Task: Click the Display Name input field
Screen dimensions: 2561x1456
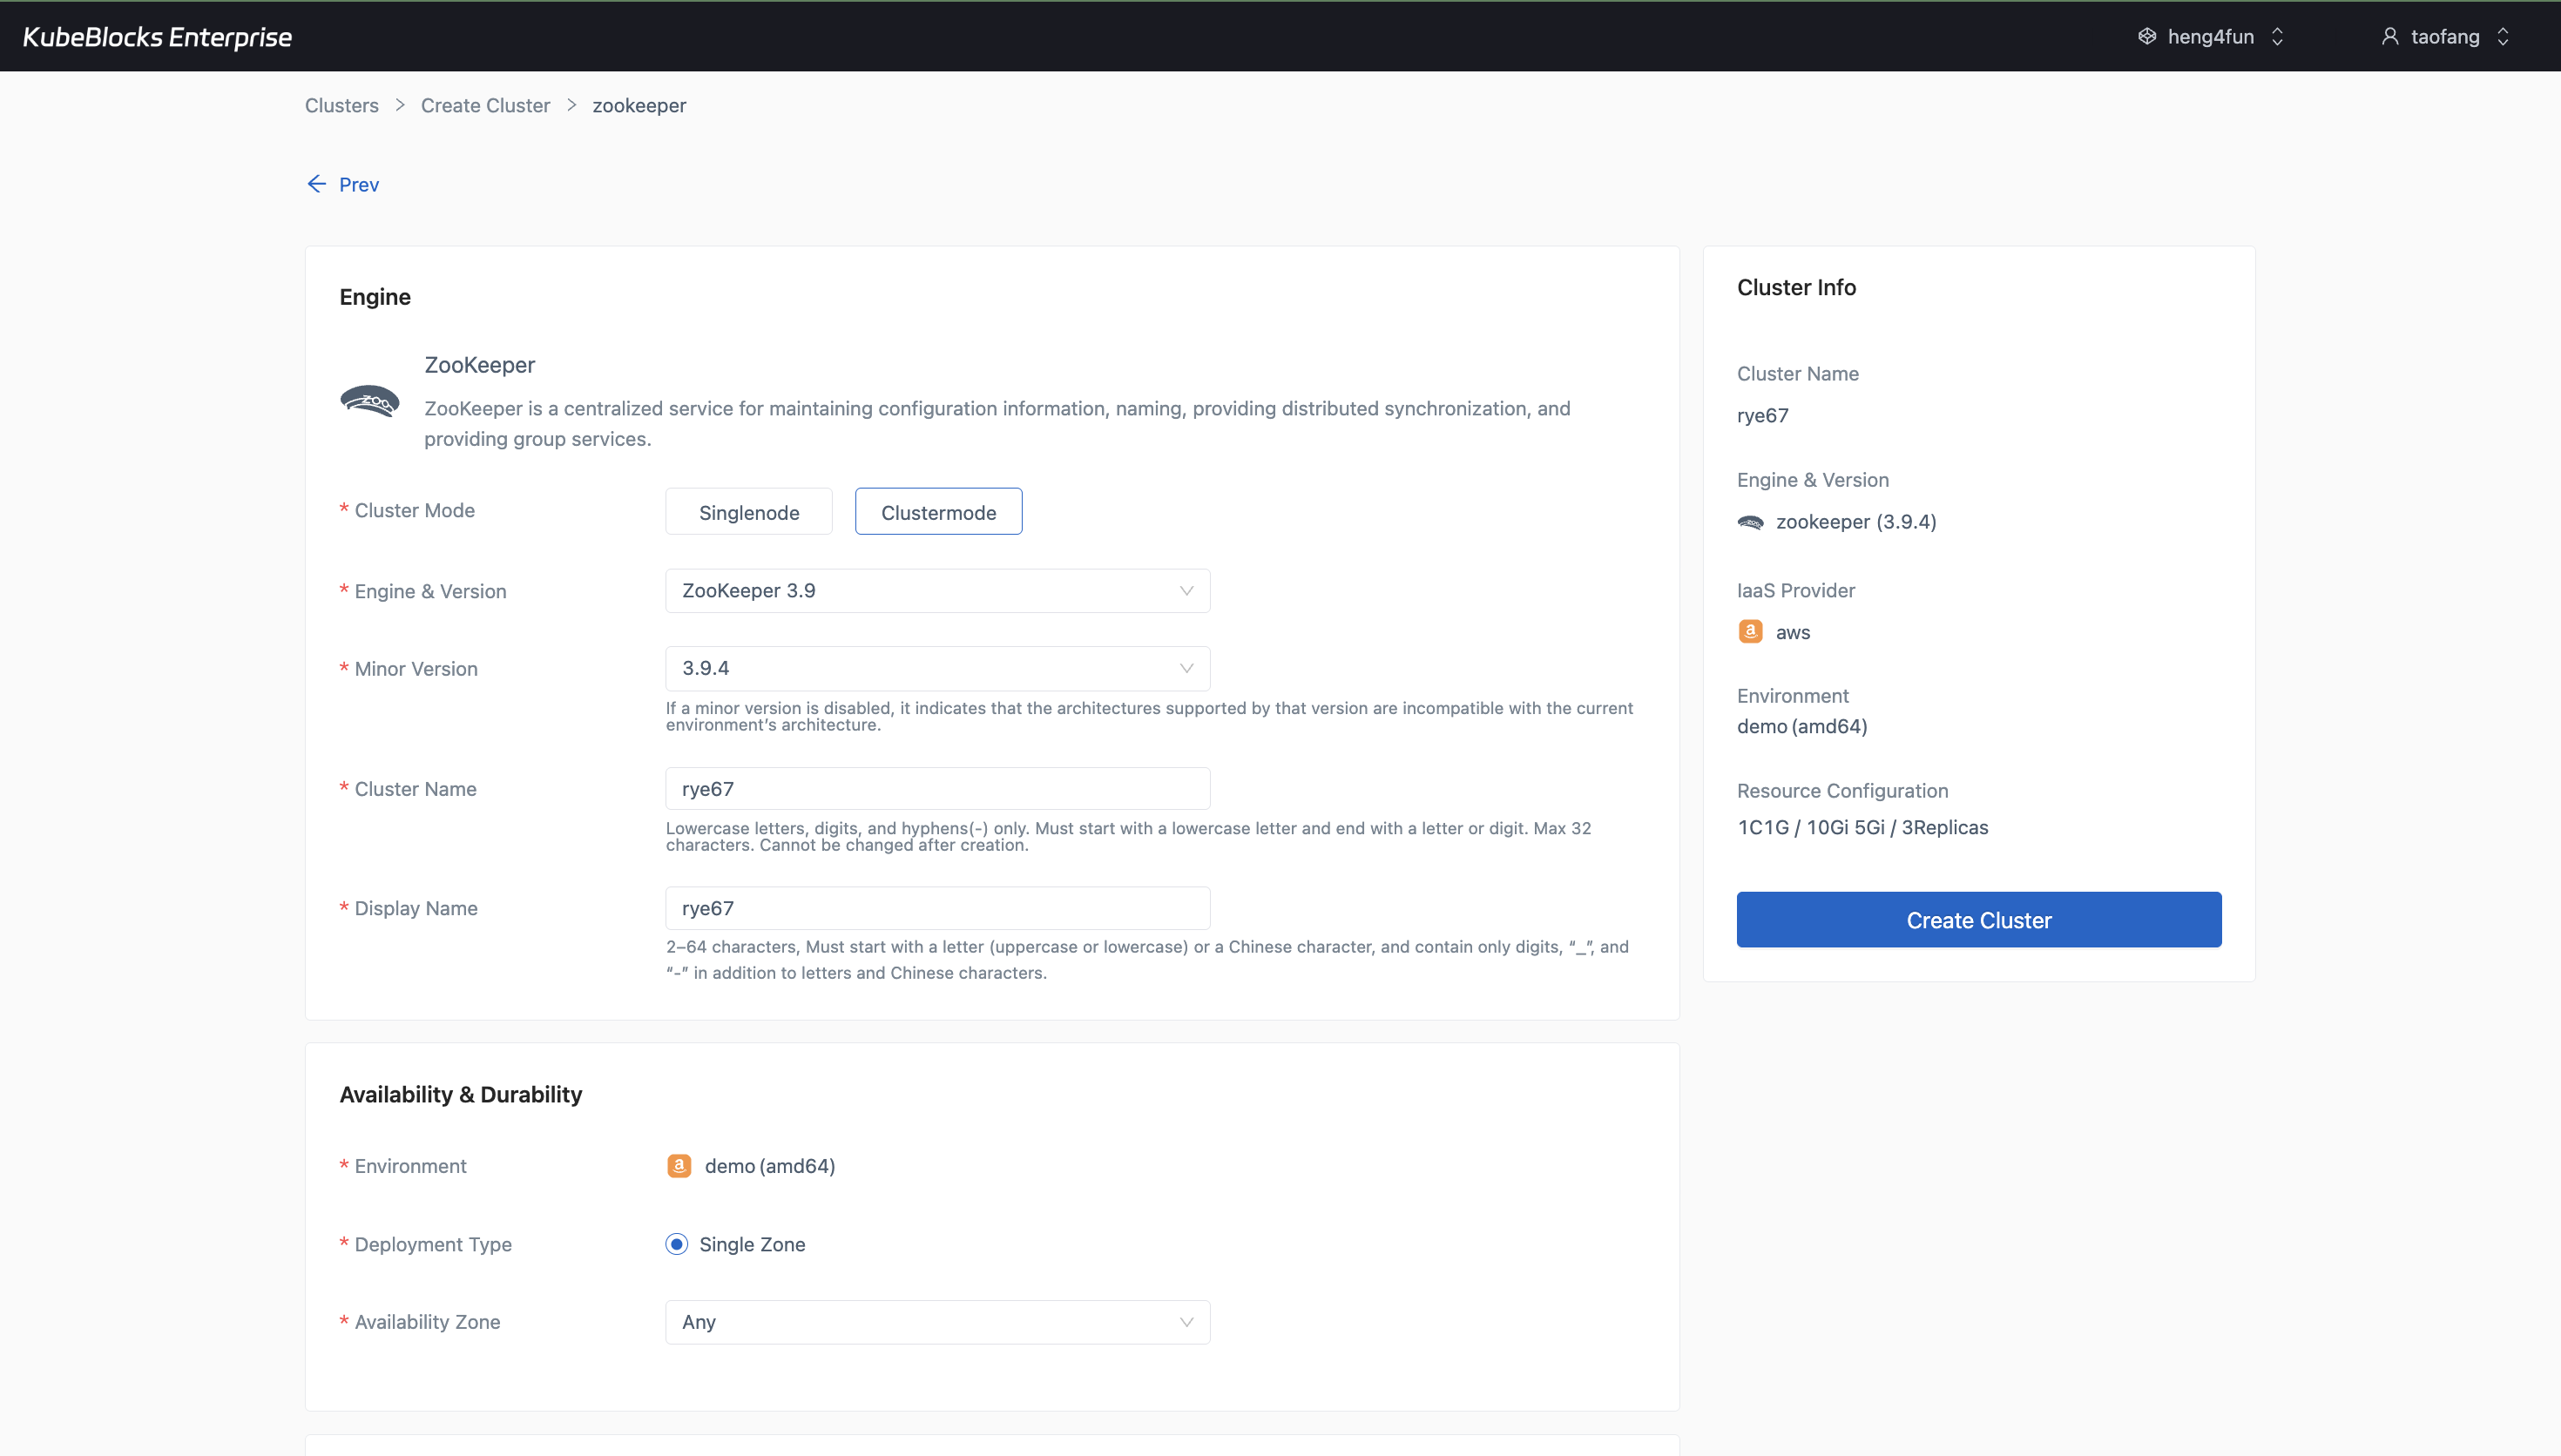Action: click(x=936, y=907)
